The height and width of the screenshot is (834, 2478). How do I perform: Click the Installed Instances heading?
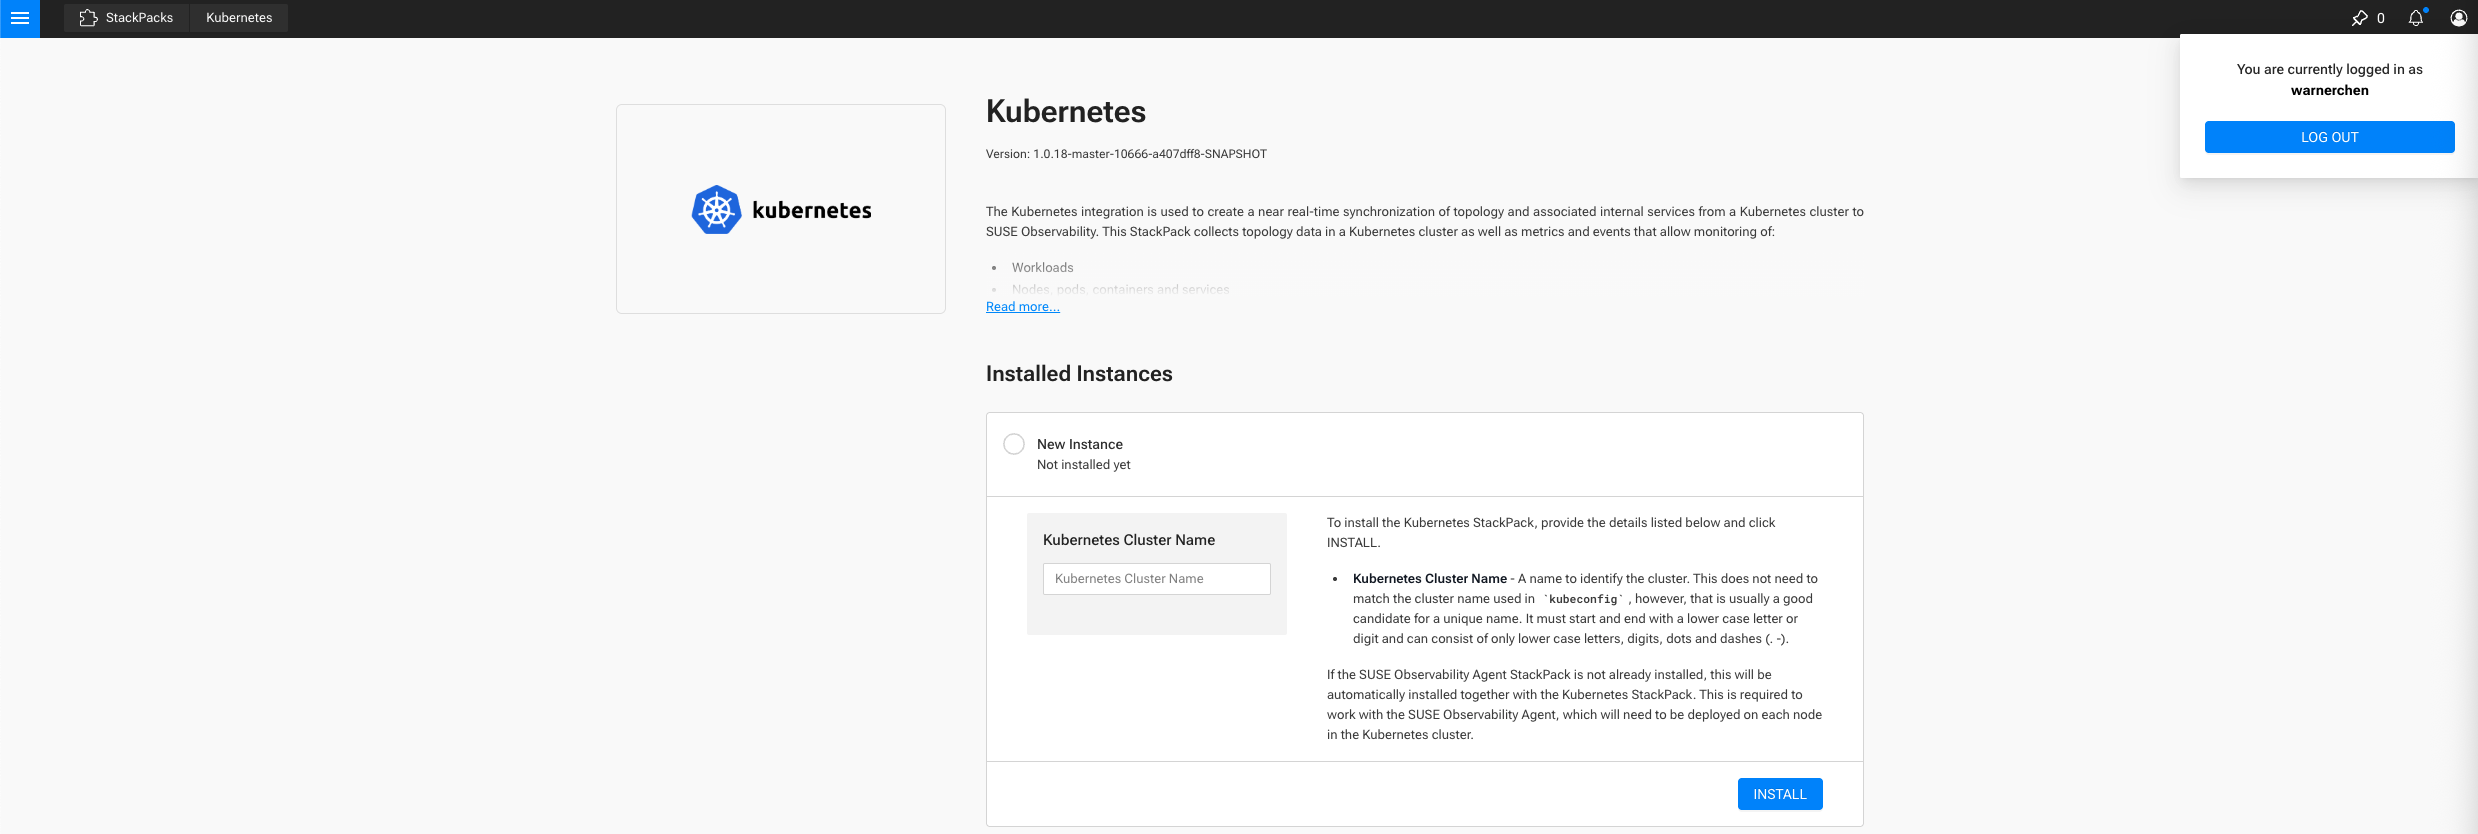click(x=1078, y=373)
